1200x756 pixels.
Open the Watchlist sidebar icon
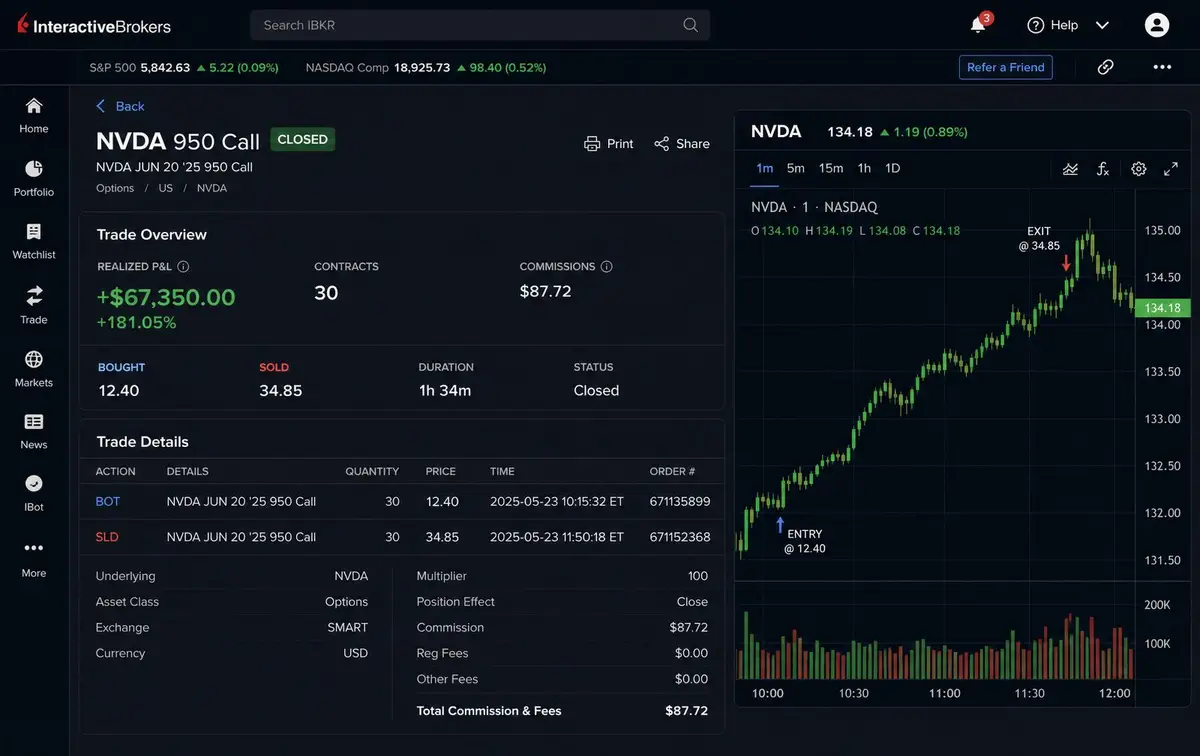pos(34,232)
